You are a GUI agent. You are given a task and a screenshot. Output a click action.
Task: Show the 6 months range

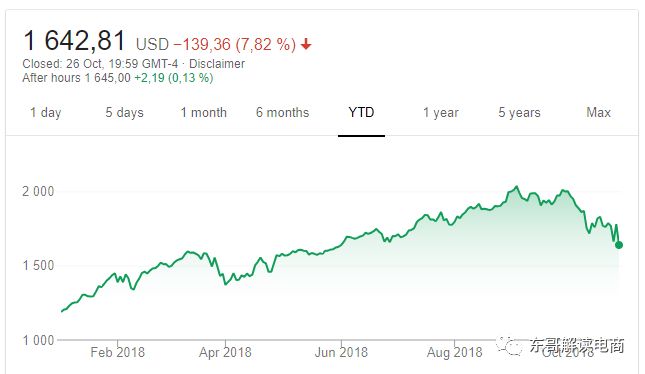pyautogui.click(x=282, y=112)
